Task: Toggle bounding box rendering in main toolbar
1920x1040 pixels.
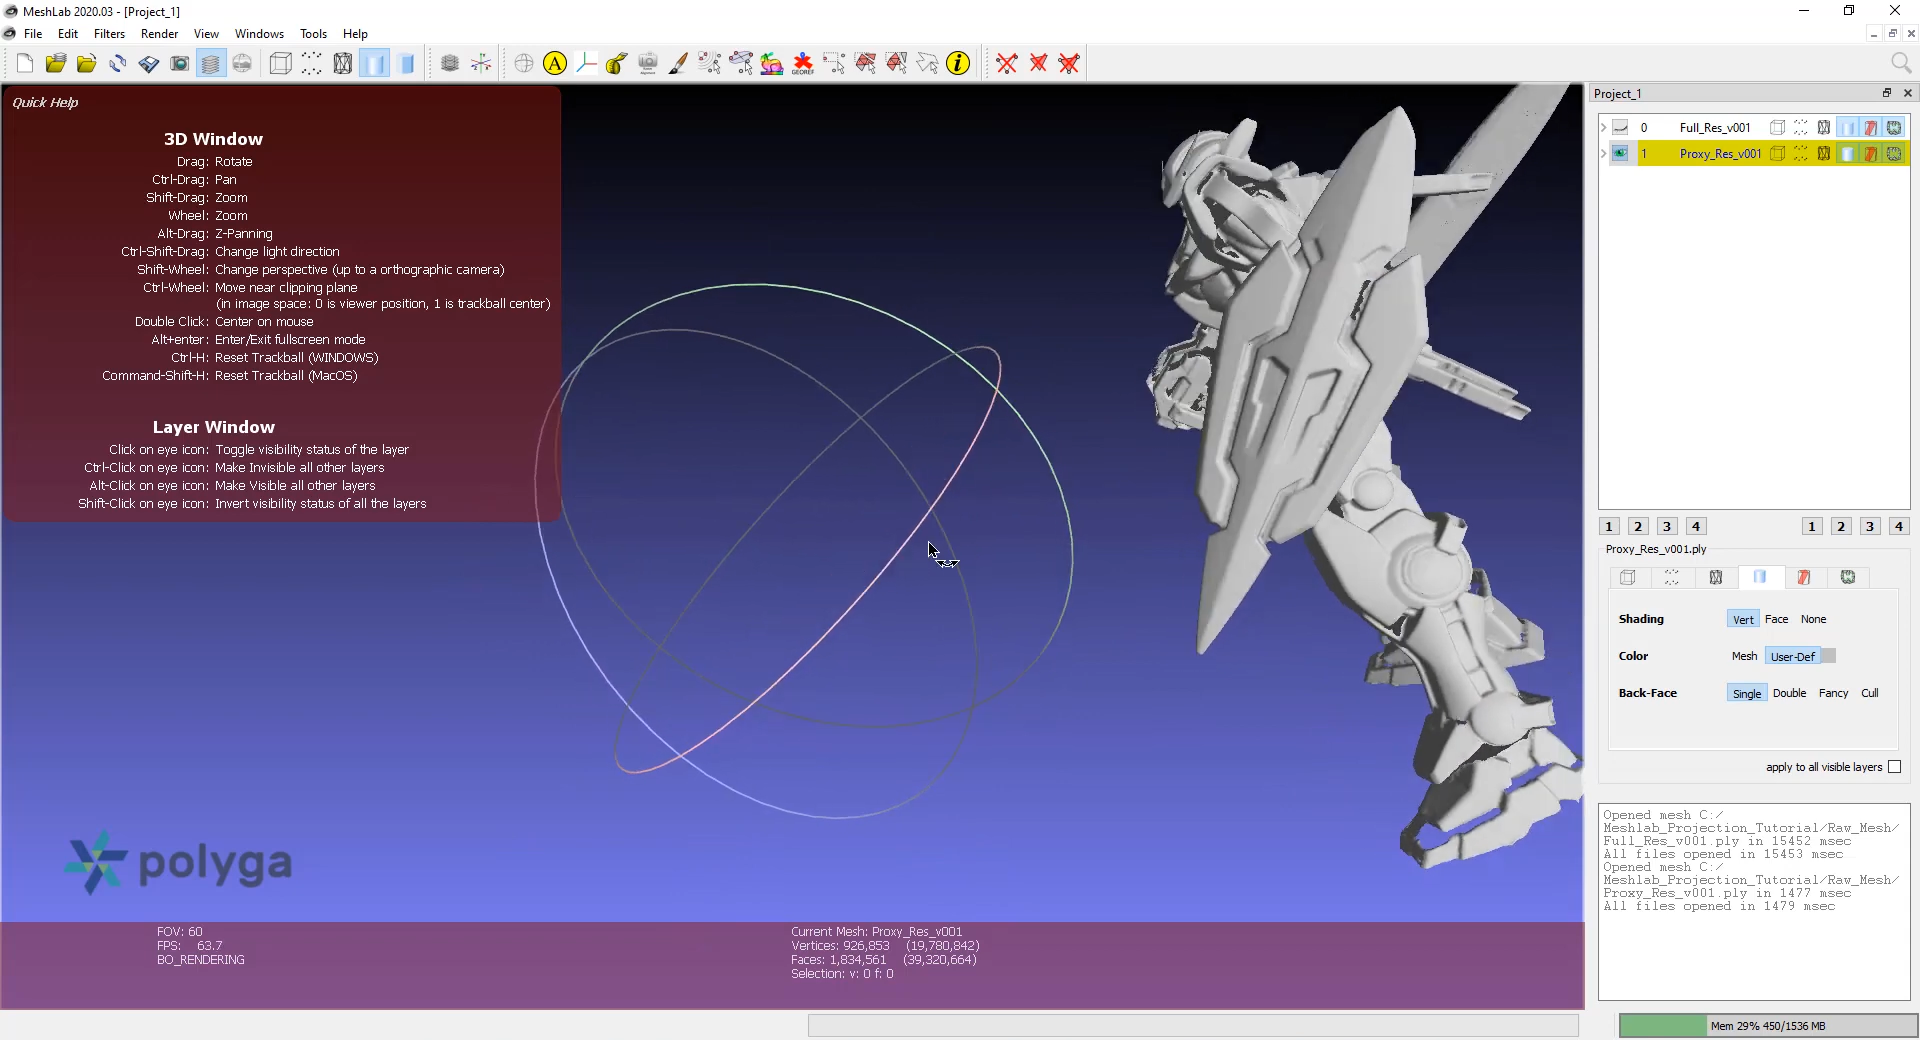Action: [x=281, y=64]
